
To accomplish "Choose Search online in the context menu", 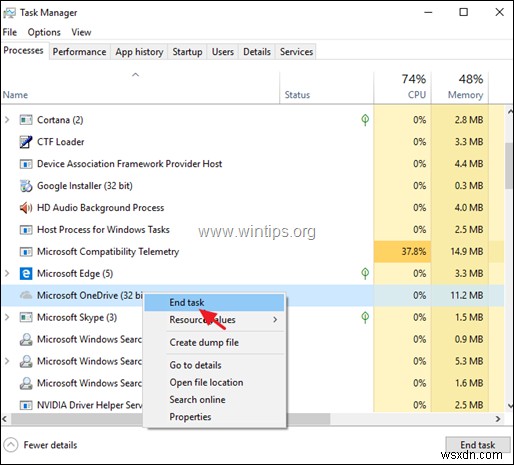I will 214,400.
